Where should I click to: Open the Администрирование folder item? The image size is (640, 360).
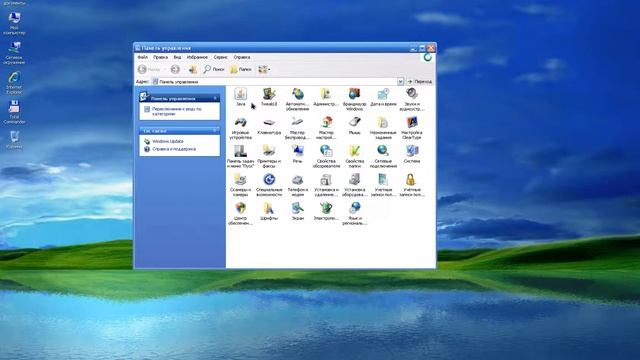pyautogui.click(x=326, y=97)
